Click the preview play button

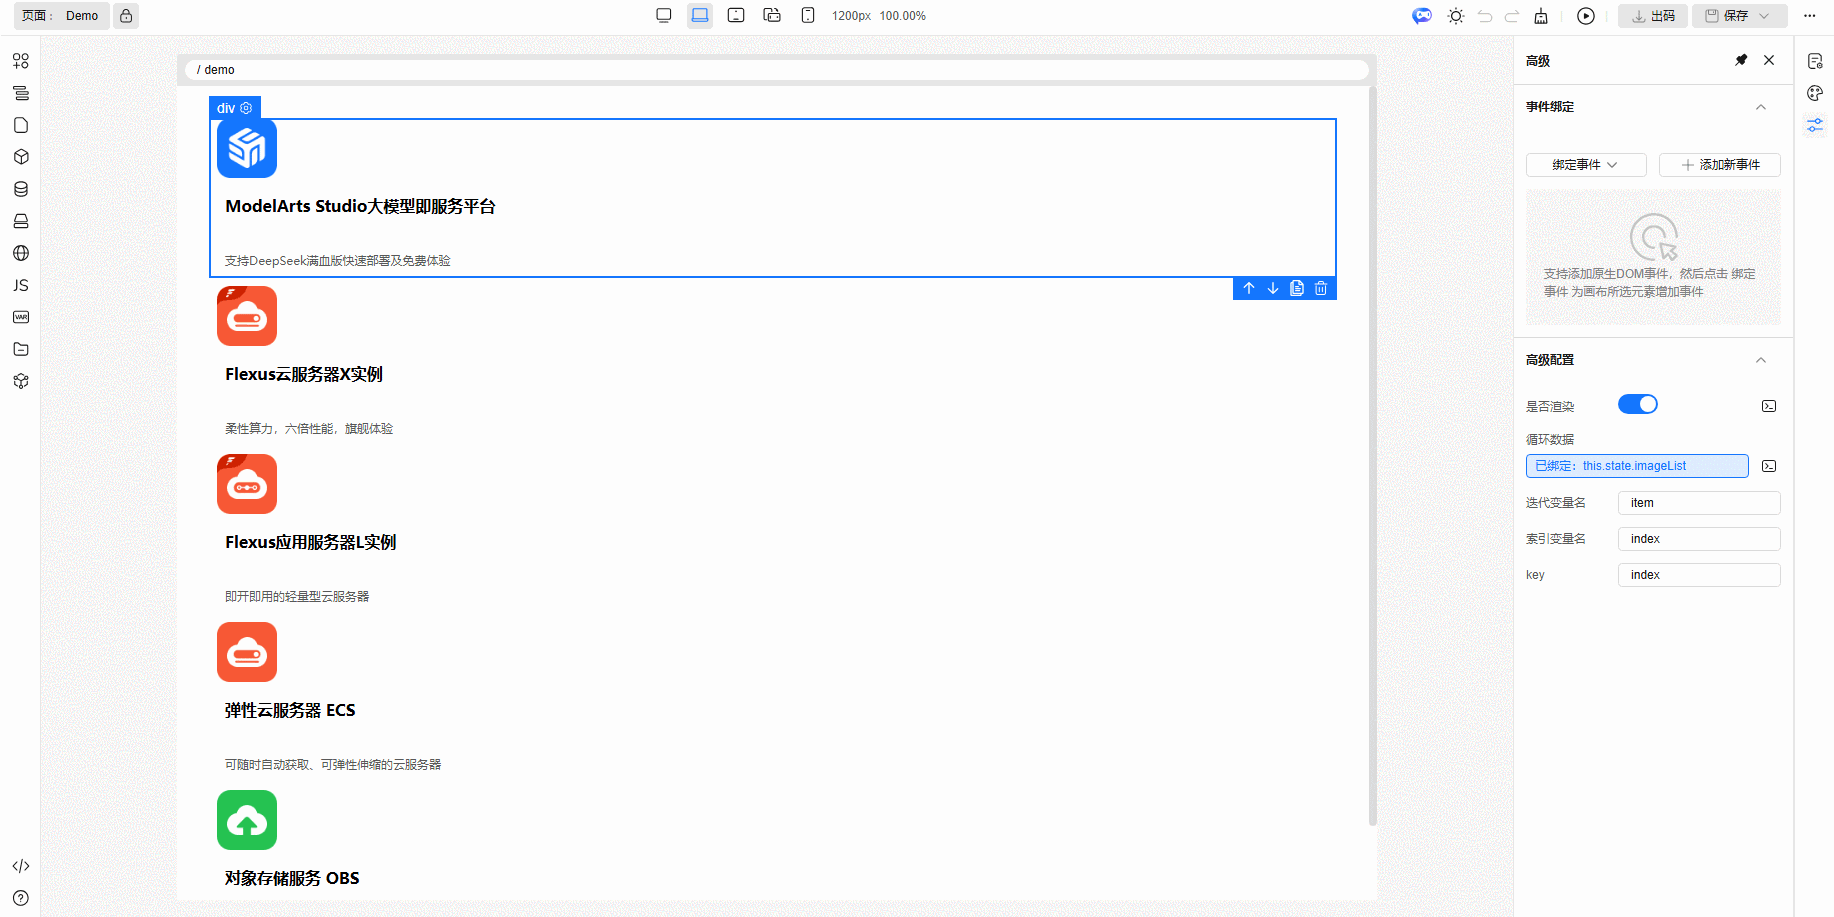(1586, 16)
